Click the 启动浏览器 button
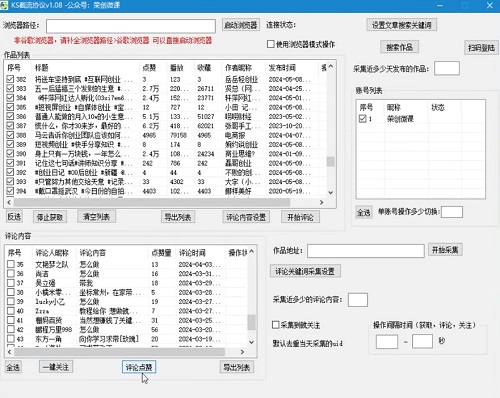 241,25
